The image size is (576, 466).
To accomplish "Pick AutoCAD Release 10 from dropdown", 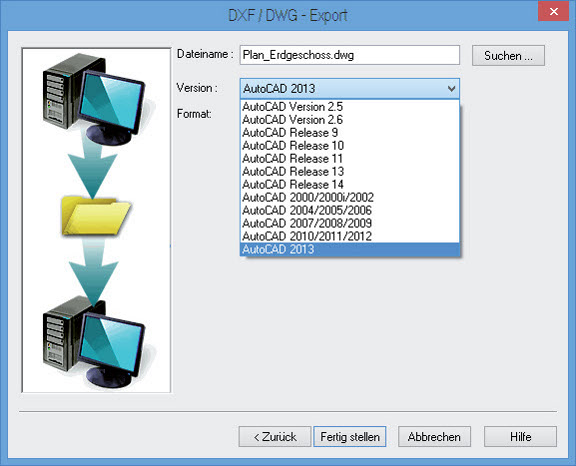I will click(x=350, y=146).
